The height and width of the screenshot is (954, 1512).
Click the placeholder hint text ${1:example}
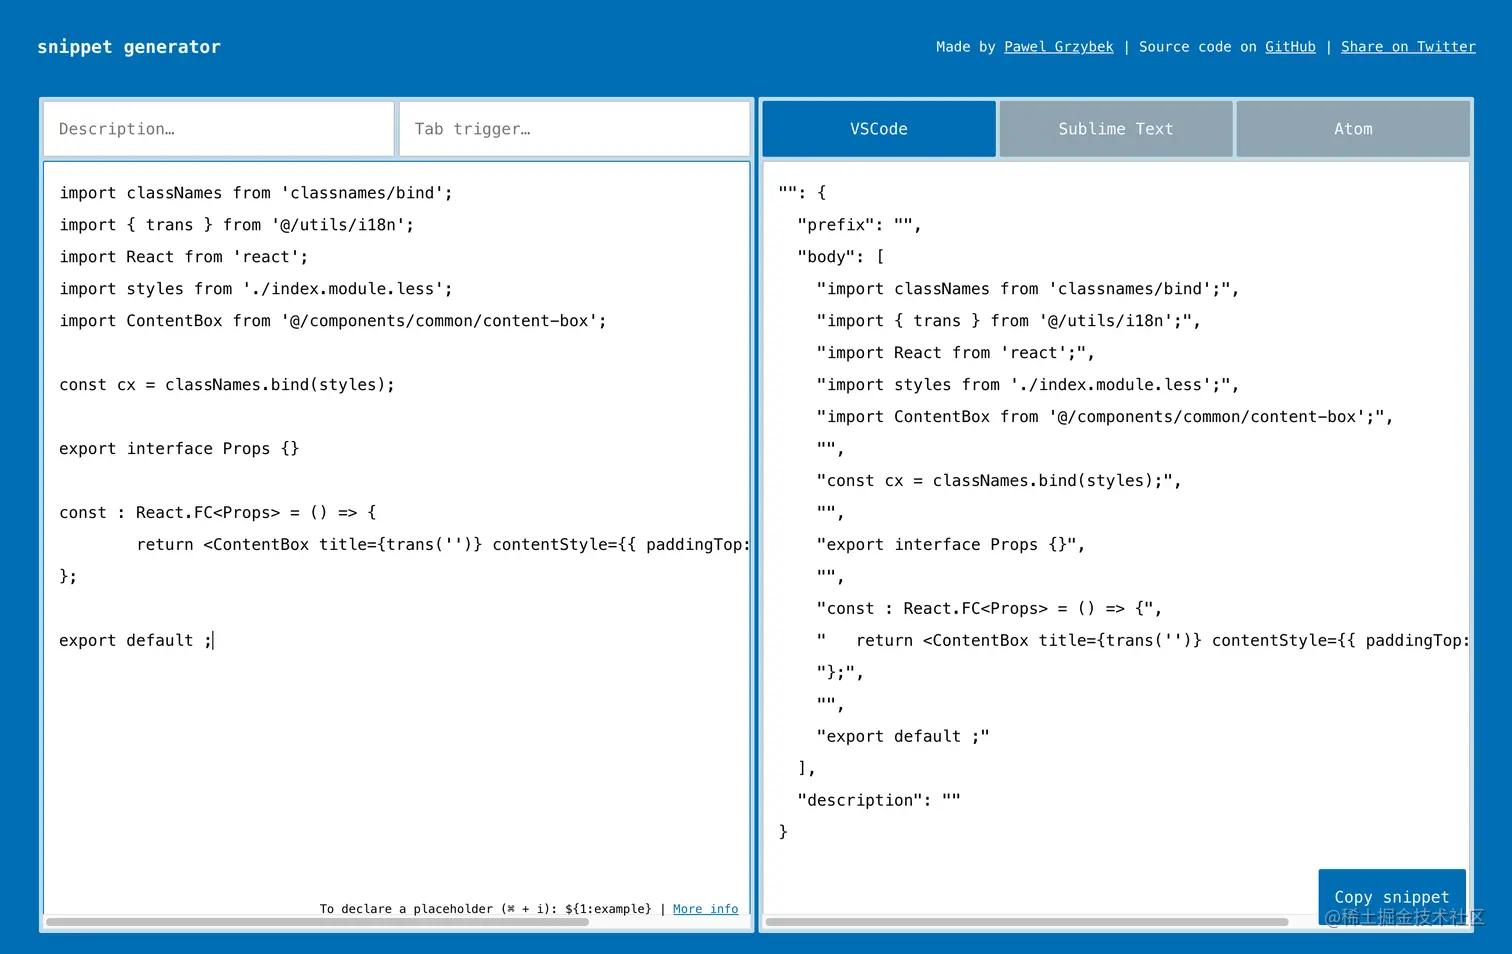608,909
